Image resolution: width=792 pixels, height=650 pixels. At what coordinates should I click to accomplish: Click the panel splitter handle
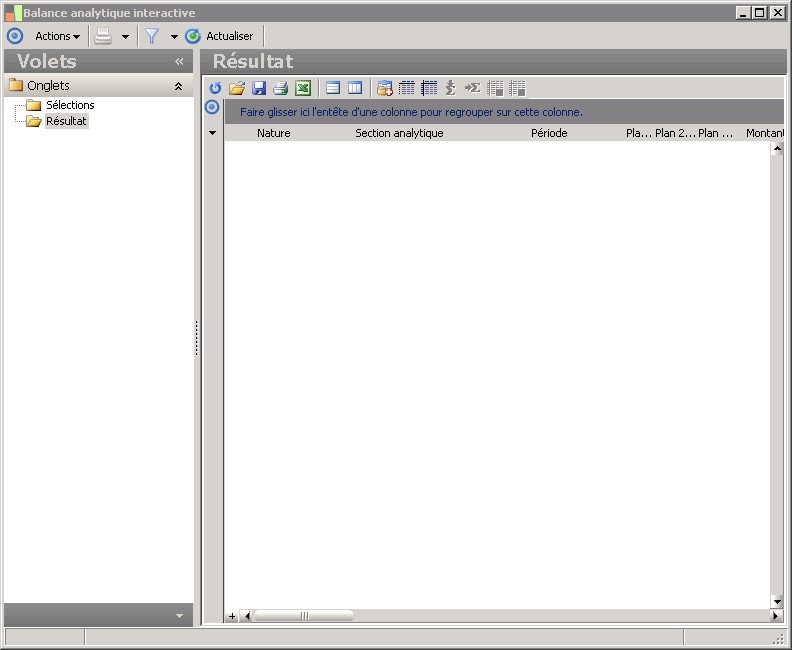[196, 338]
